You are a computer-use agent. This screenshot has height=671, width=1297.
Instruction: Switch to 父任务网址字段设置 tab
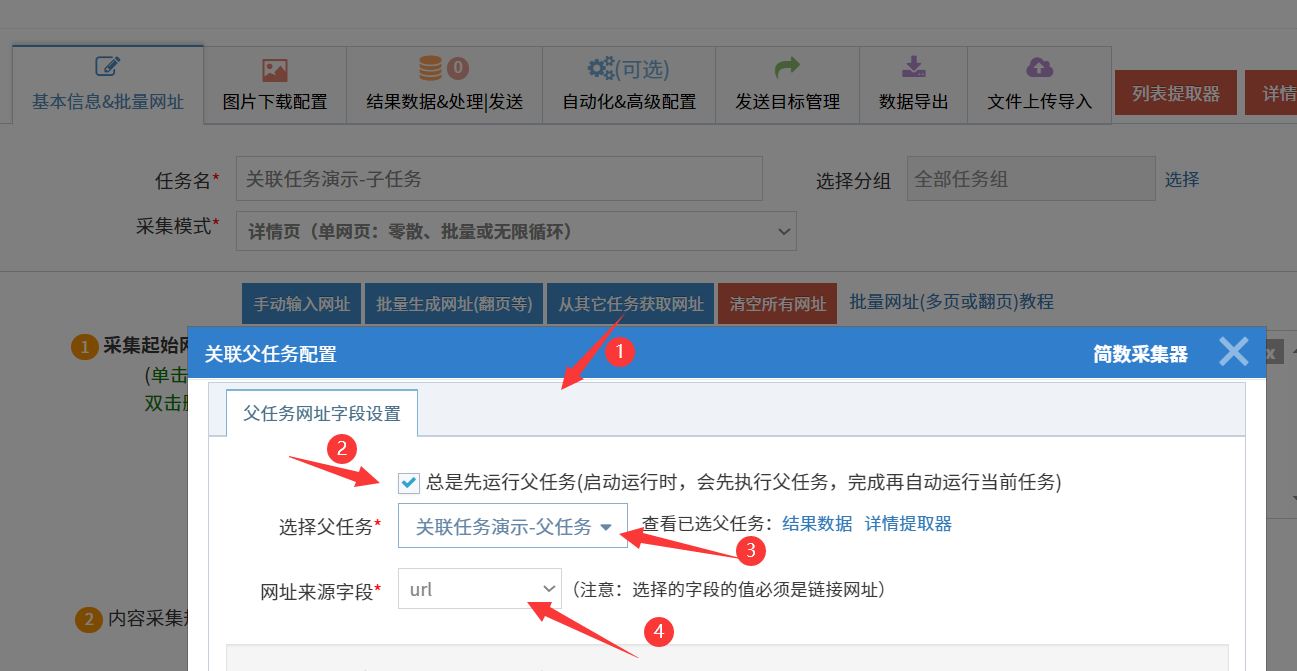pos(322,413)
